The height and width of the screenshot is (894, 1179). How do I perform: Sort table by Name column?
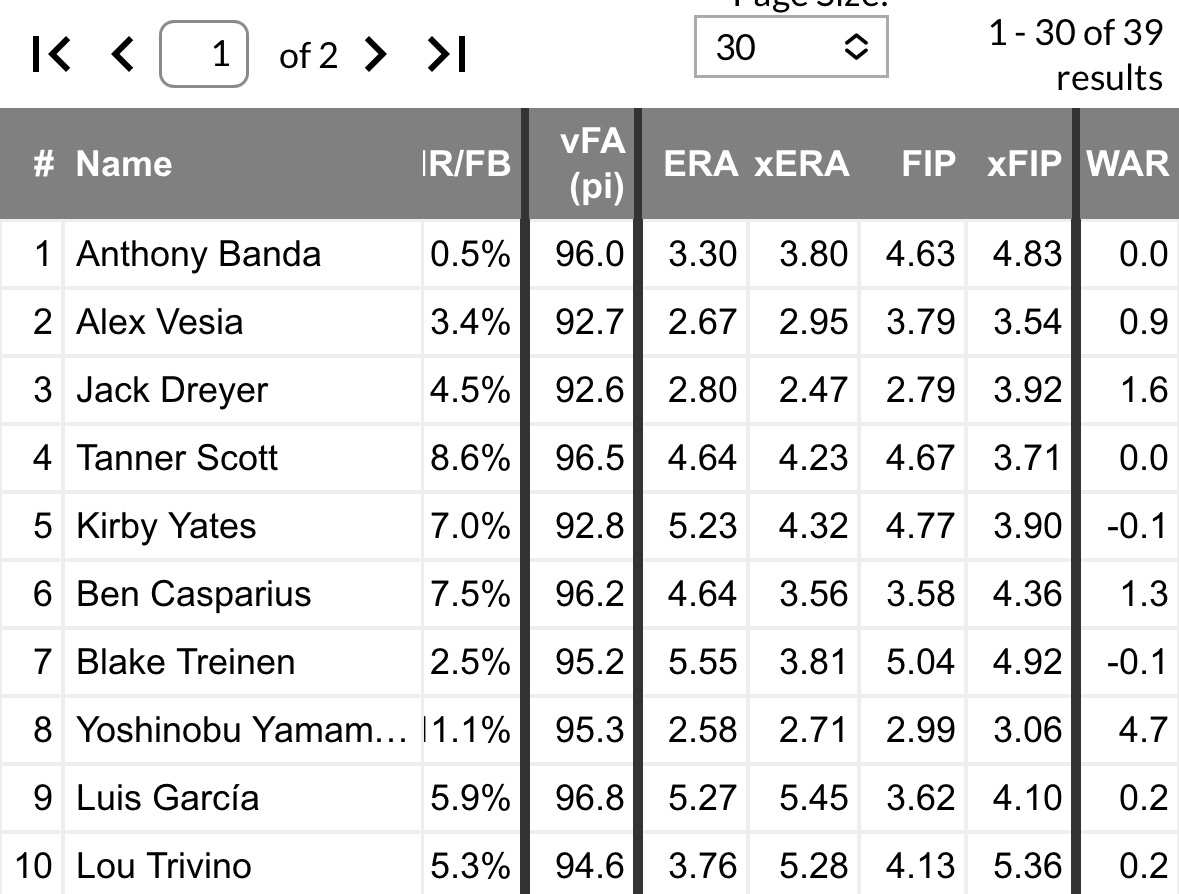[x=124, y=164]
